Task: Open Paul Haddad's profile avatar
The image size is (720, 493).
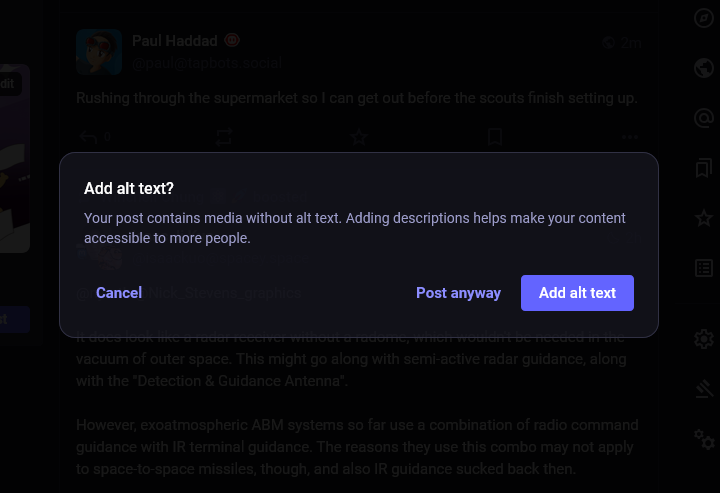Action: [x=98, y=50]
